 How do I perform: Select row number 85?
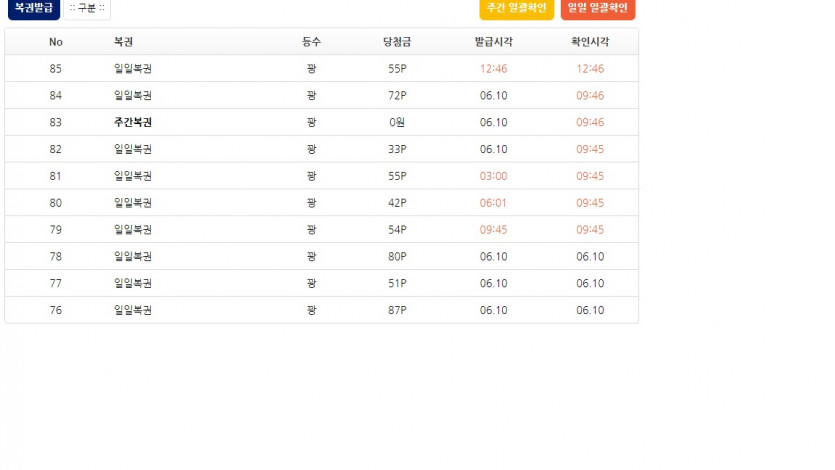(x=56, y=69)
